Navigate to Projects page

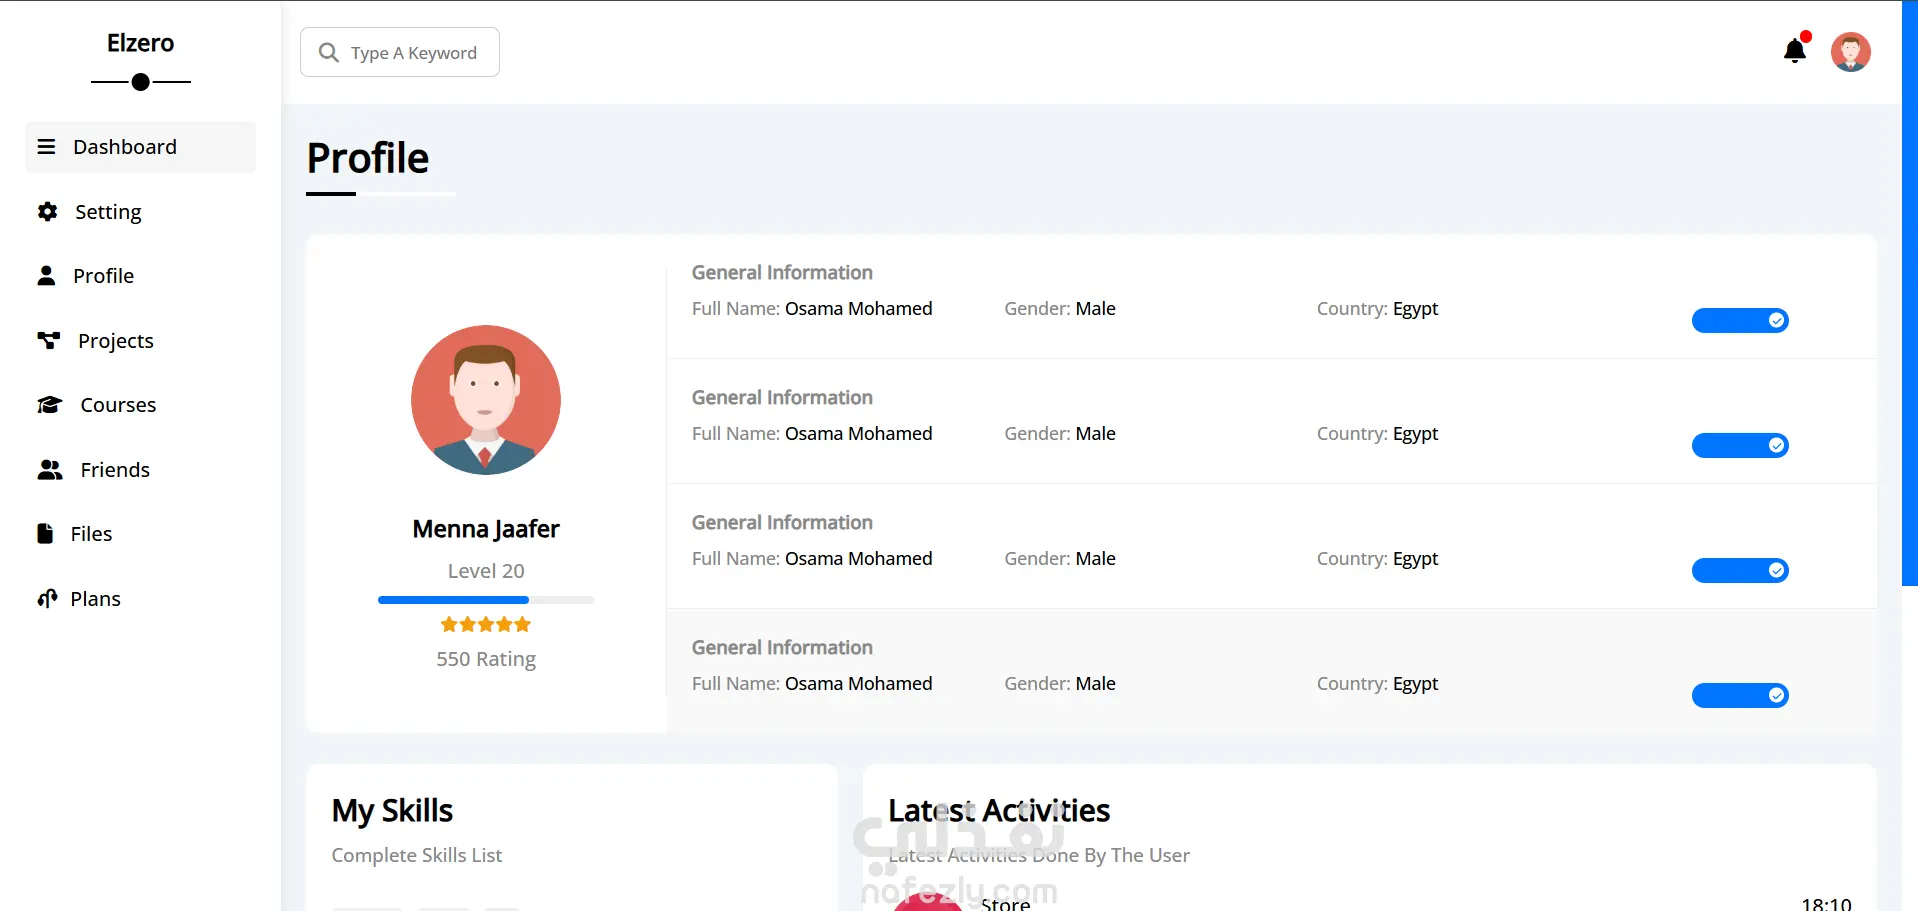click(140, 340)
